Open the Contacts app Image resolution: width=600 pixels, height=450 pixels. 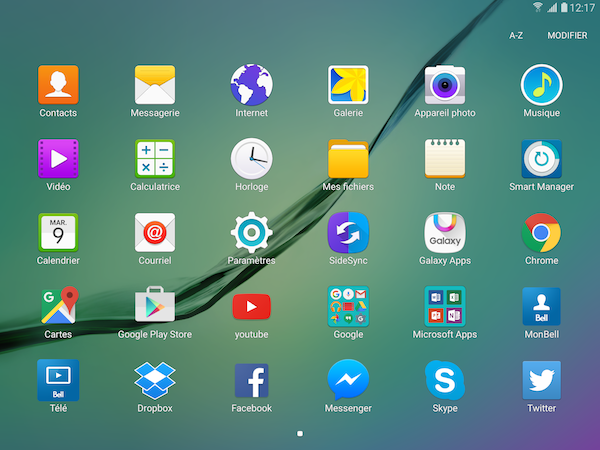pos(58,85)
